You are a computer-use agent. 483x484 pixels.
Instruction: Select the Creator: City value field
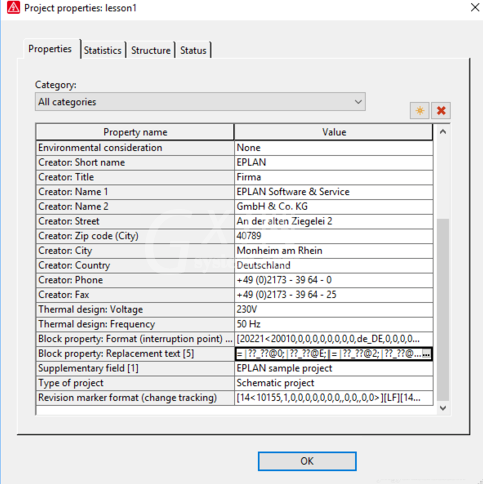tap(334, 251)
